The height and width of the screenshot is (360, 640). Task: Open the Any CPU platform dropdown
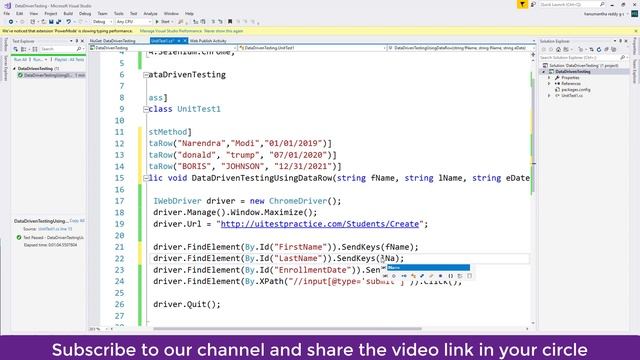pos(133,22)
